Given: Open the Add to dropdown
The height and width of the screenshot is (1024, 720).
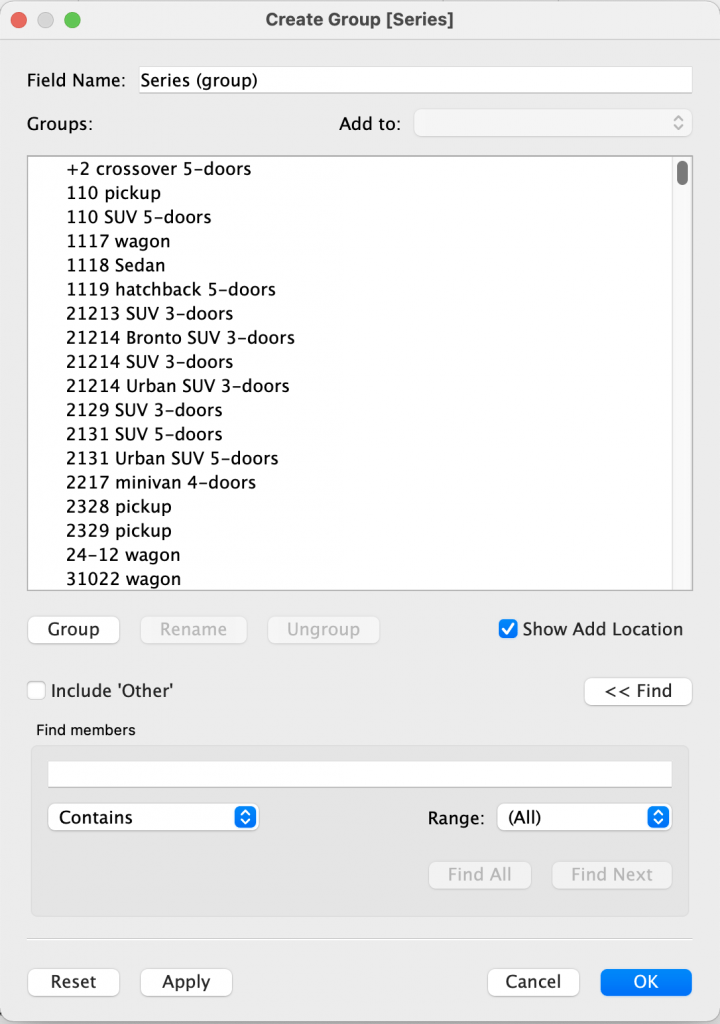Looking at the screenshot, I should (552, 123).
